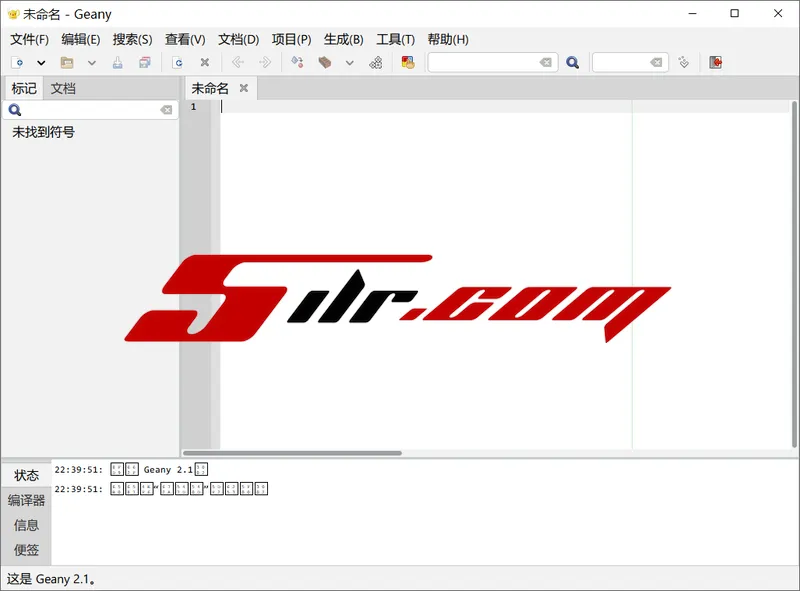Clear the sidebar symbol filter

point(166,110)
